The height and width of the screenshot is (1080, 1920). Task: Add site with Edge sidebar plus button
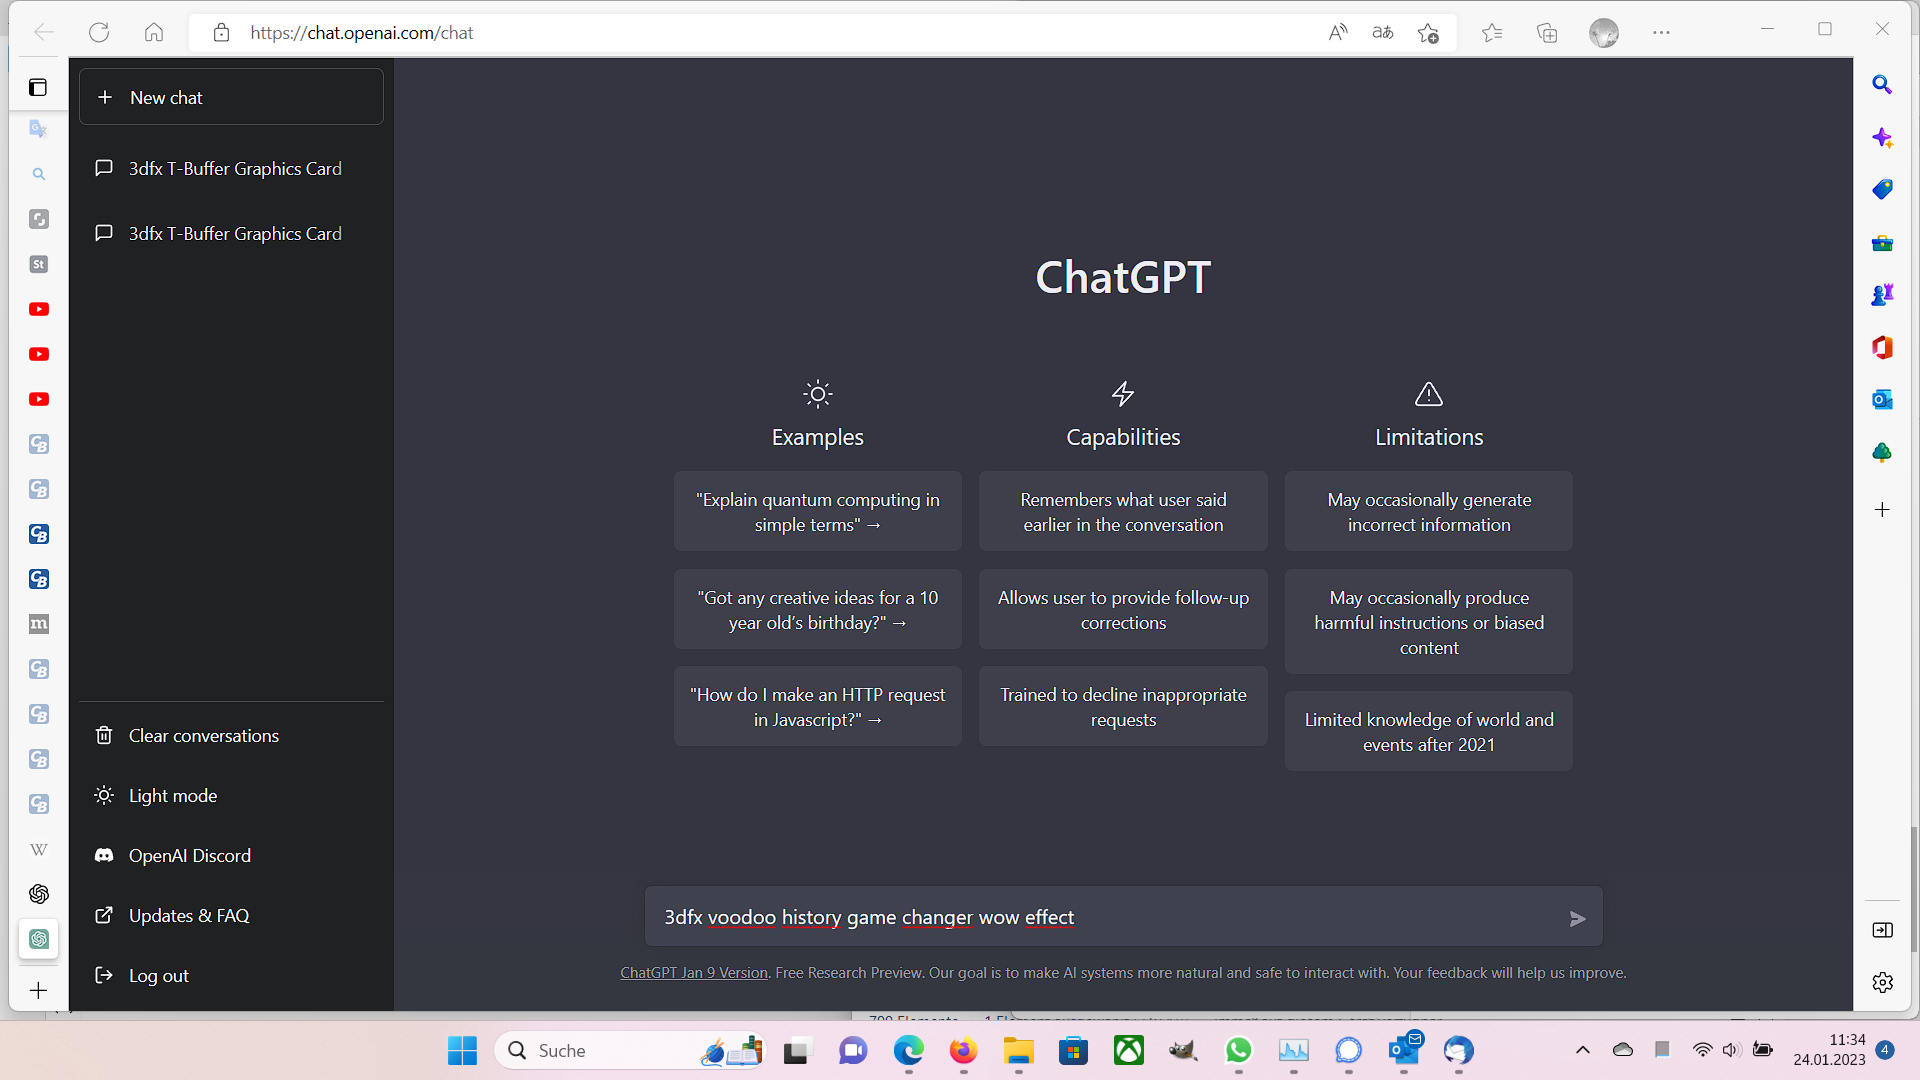1882,510
